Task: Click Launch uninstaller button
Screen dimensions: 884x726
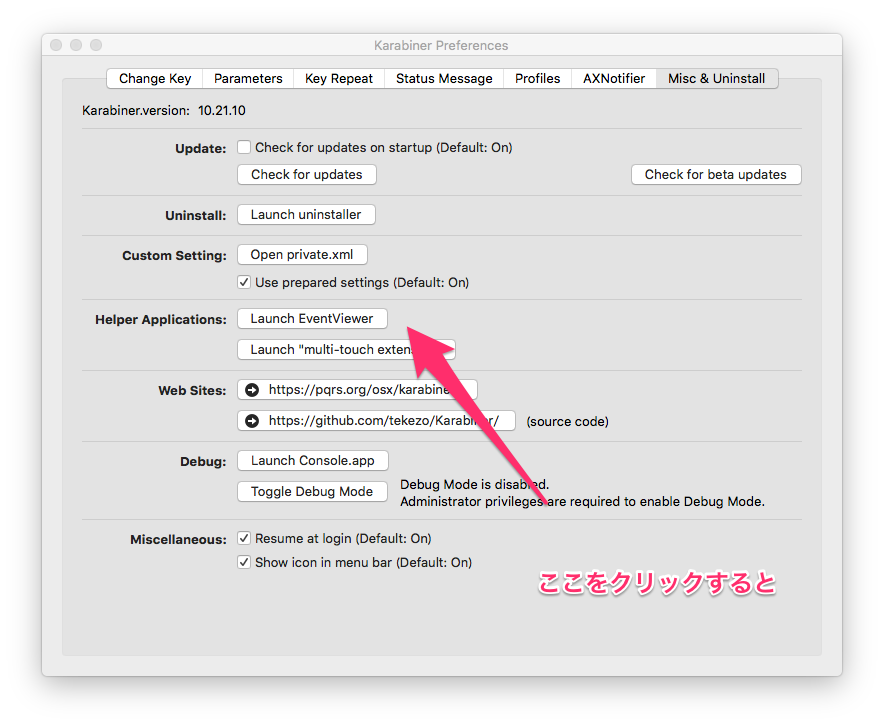Action: [306, 215]
